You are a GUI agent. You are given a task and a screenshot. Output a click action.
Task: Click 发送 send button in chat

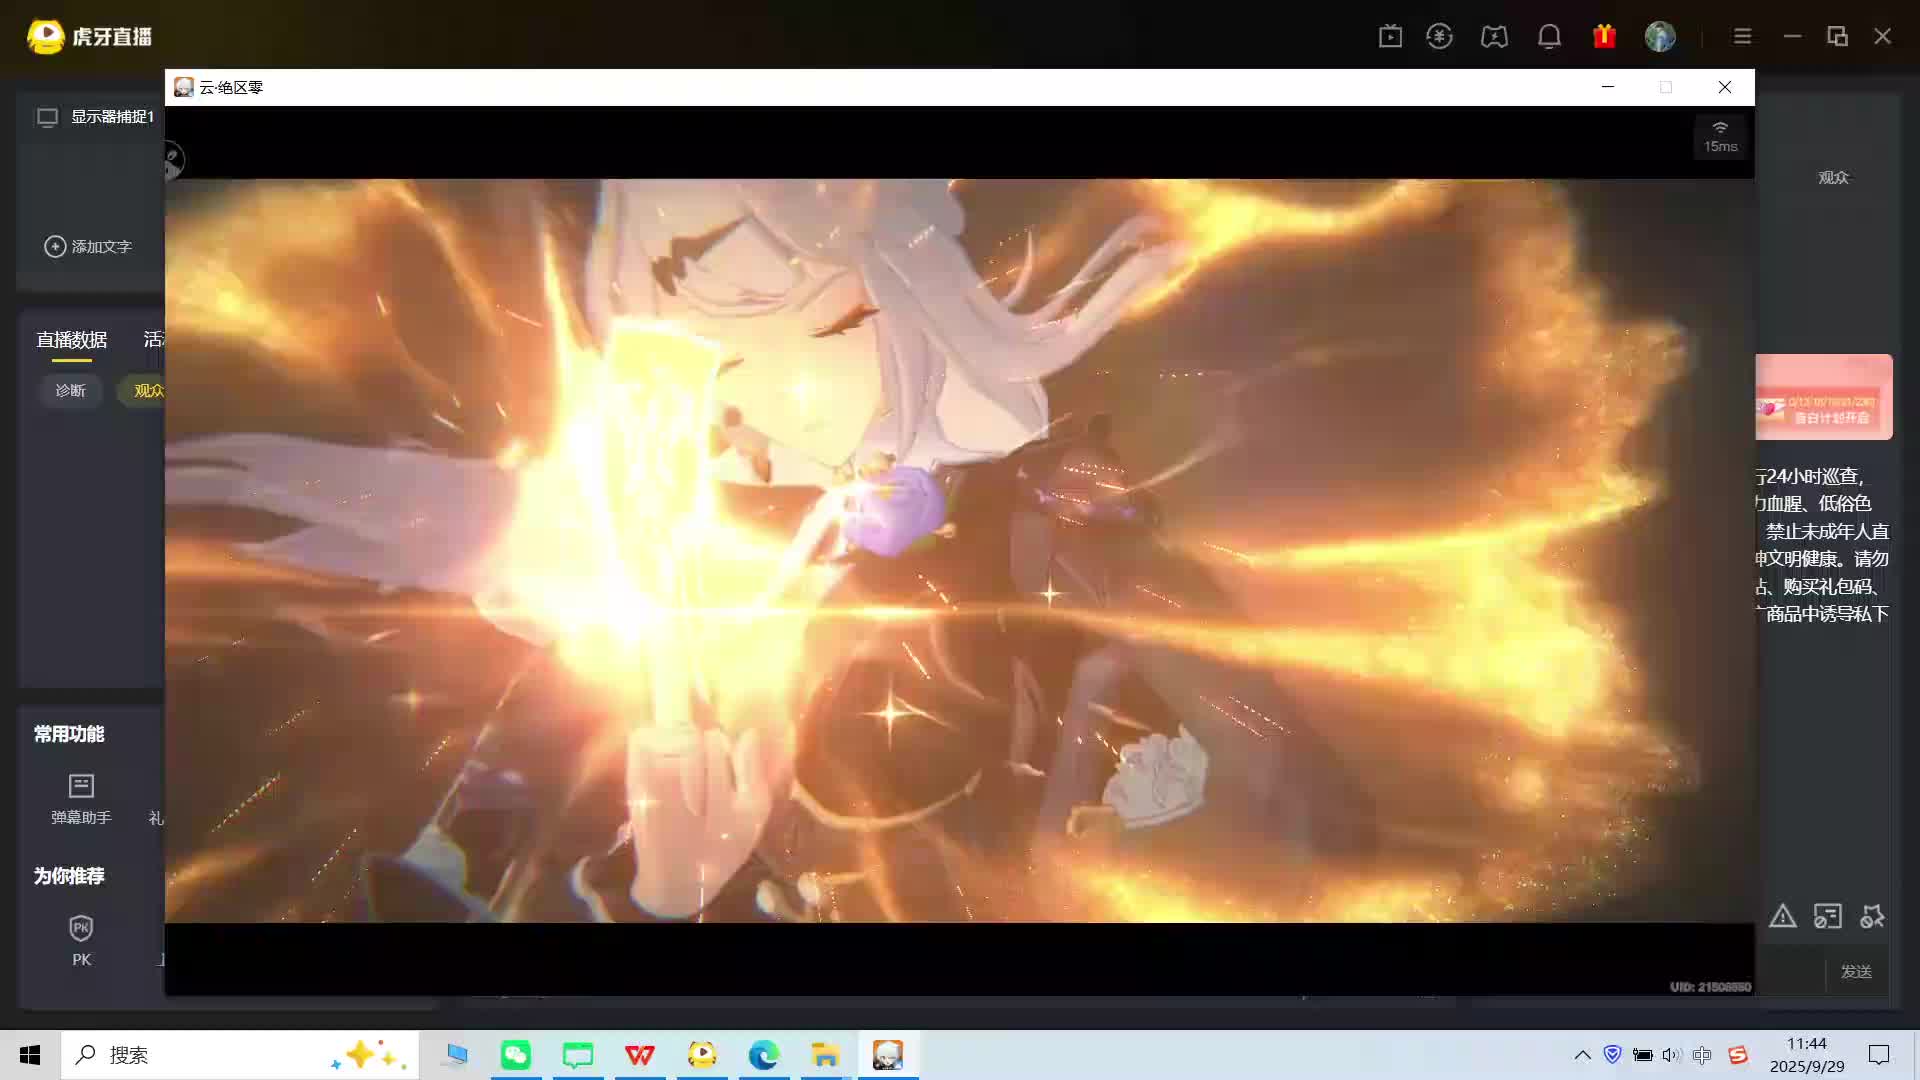pyautogui.click(x=1856, y=971)
